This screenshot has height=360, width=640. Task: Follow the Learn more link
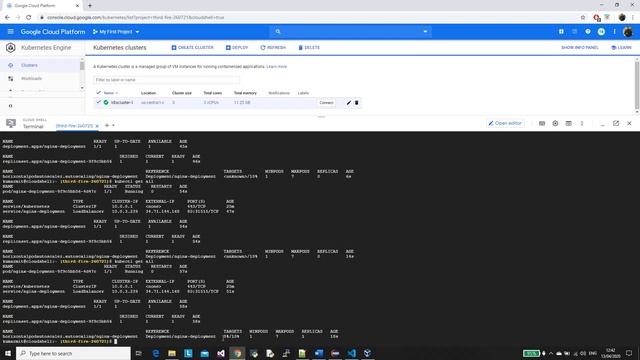[x=277, y=67]
